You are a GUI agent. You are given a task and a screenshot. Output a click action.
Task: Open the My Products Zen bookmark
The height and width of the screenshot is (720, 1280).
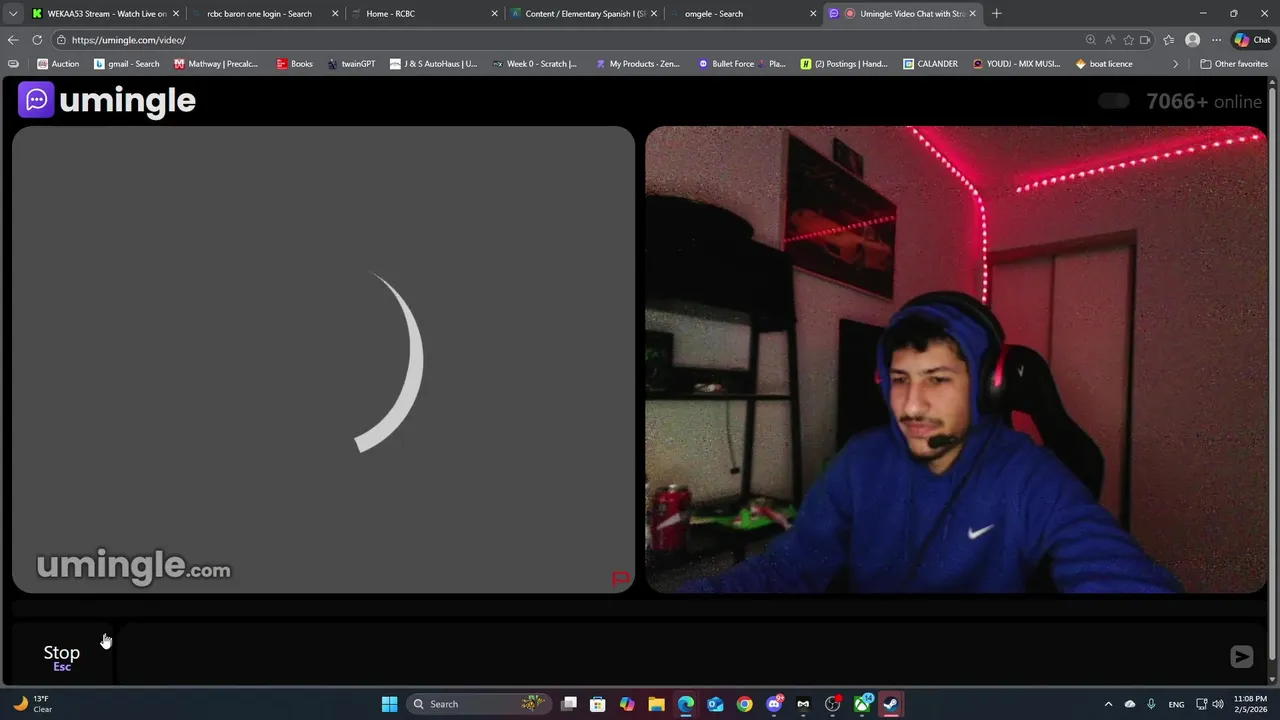[637, 64]
